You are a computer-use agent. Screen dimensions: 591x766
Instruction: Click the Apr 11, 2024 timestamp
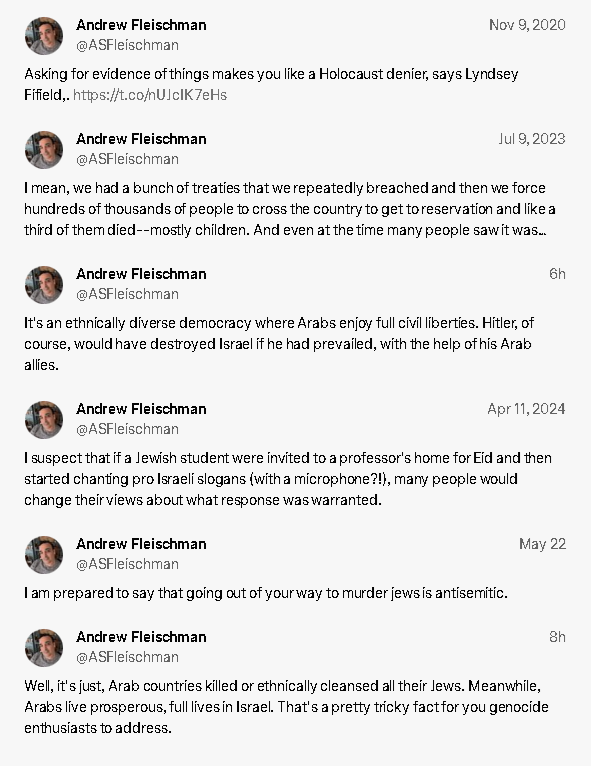[x=526, y=409]
